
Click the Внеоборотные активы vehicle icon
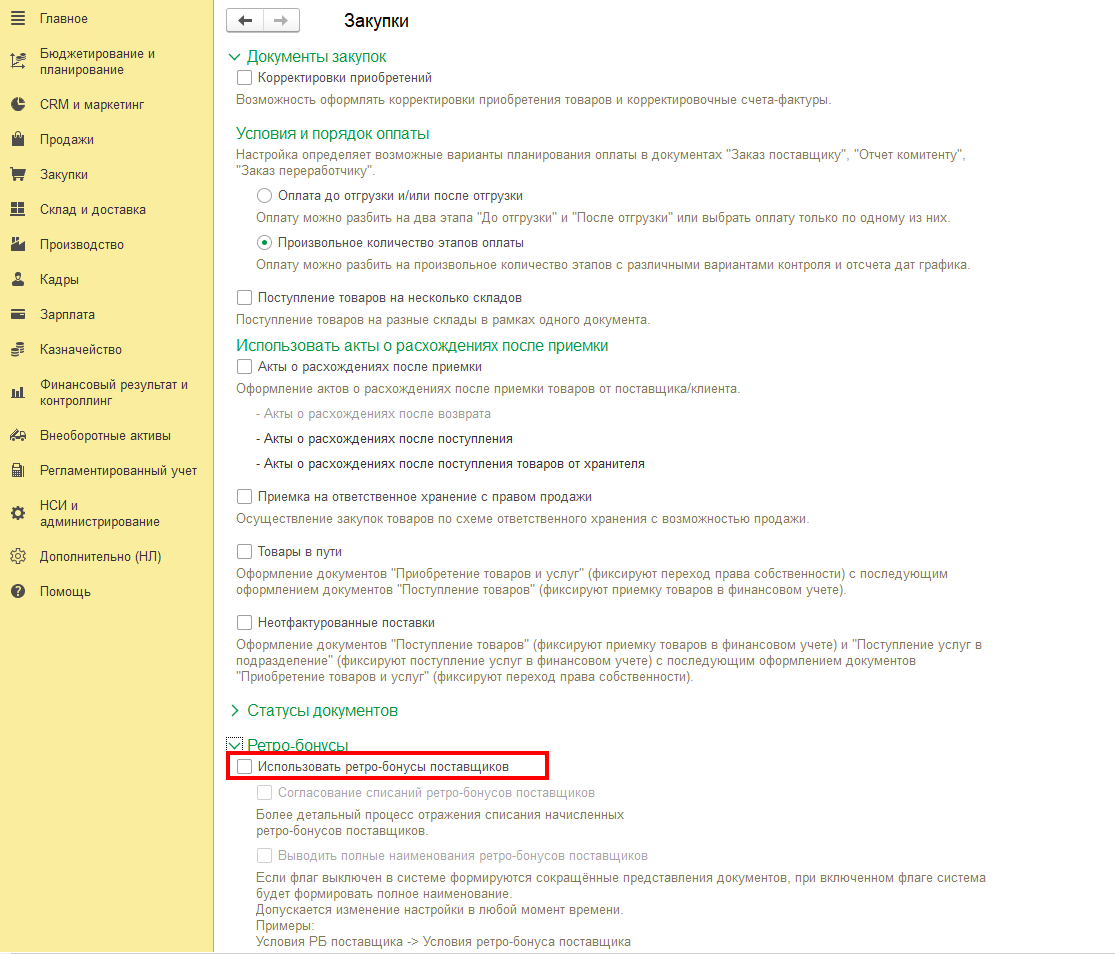[x=18, y=436]
